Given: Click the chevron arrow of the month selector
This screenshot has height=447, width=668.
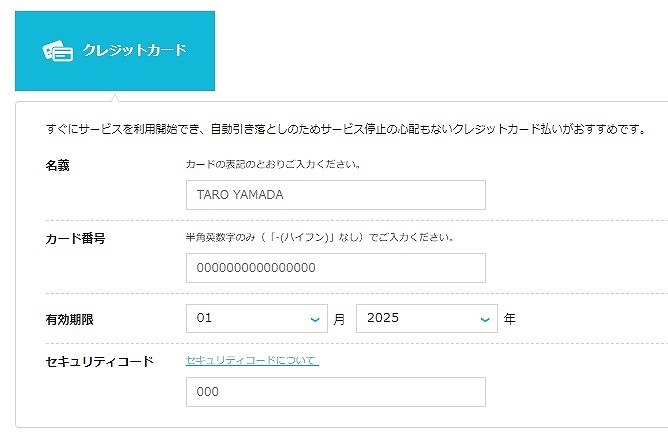Looking at the screenshot, I should pos(315,320).
